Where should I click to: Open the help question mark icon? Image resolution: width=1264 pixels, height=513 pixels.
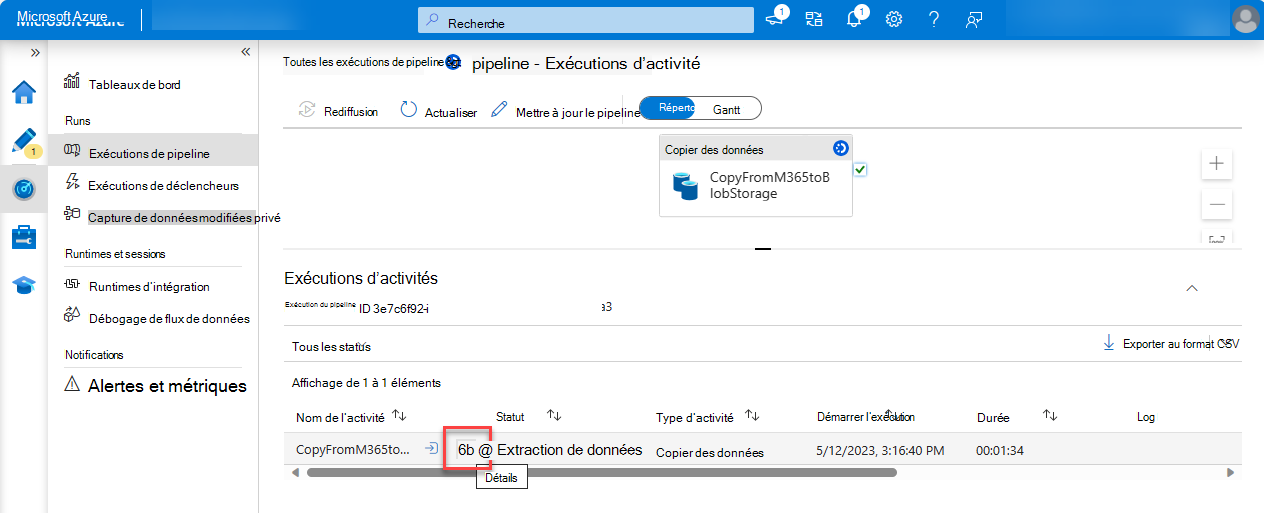tap(933, 19)
